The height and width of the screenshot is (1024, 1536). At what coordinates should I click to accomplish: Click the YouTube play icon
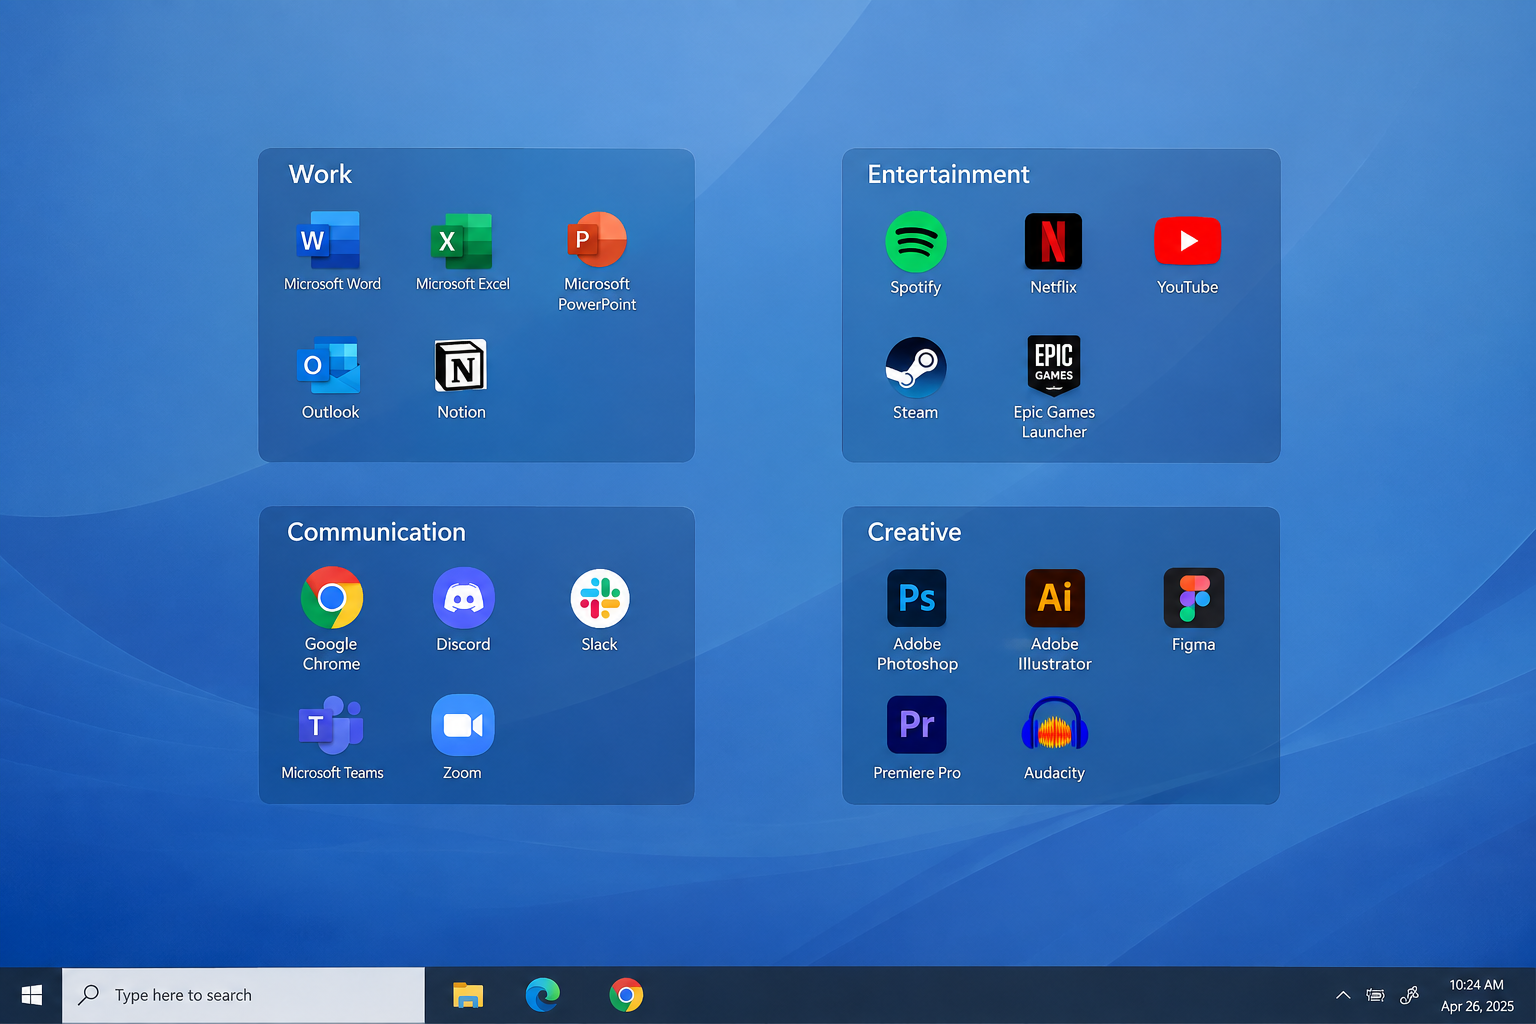[1188, 241]
